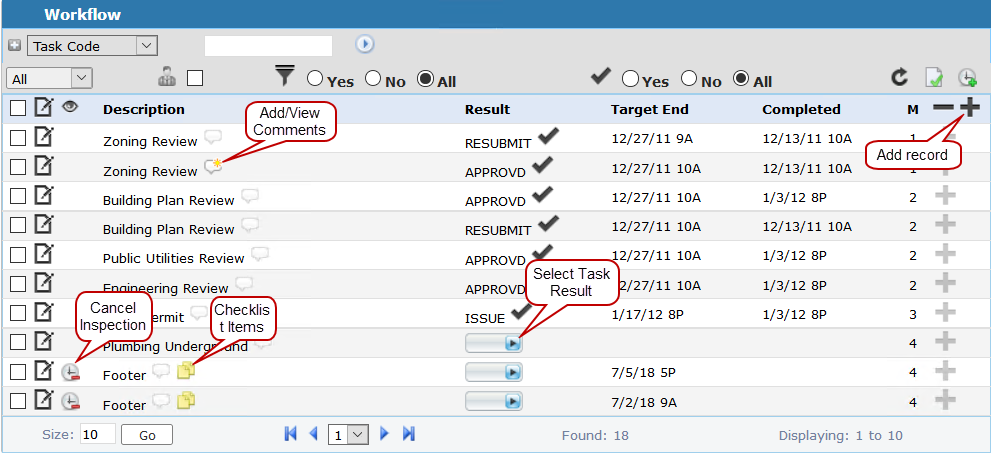Open result dropdown for Plumbing Underground

(x=494, y=343)
